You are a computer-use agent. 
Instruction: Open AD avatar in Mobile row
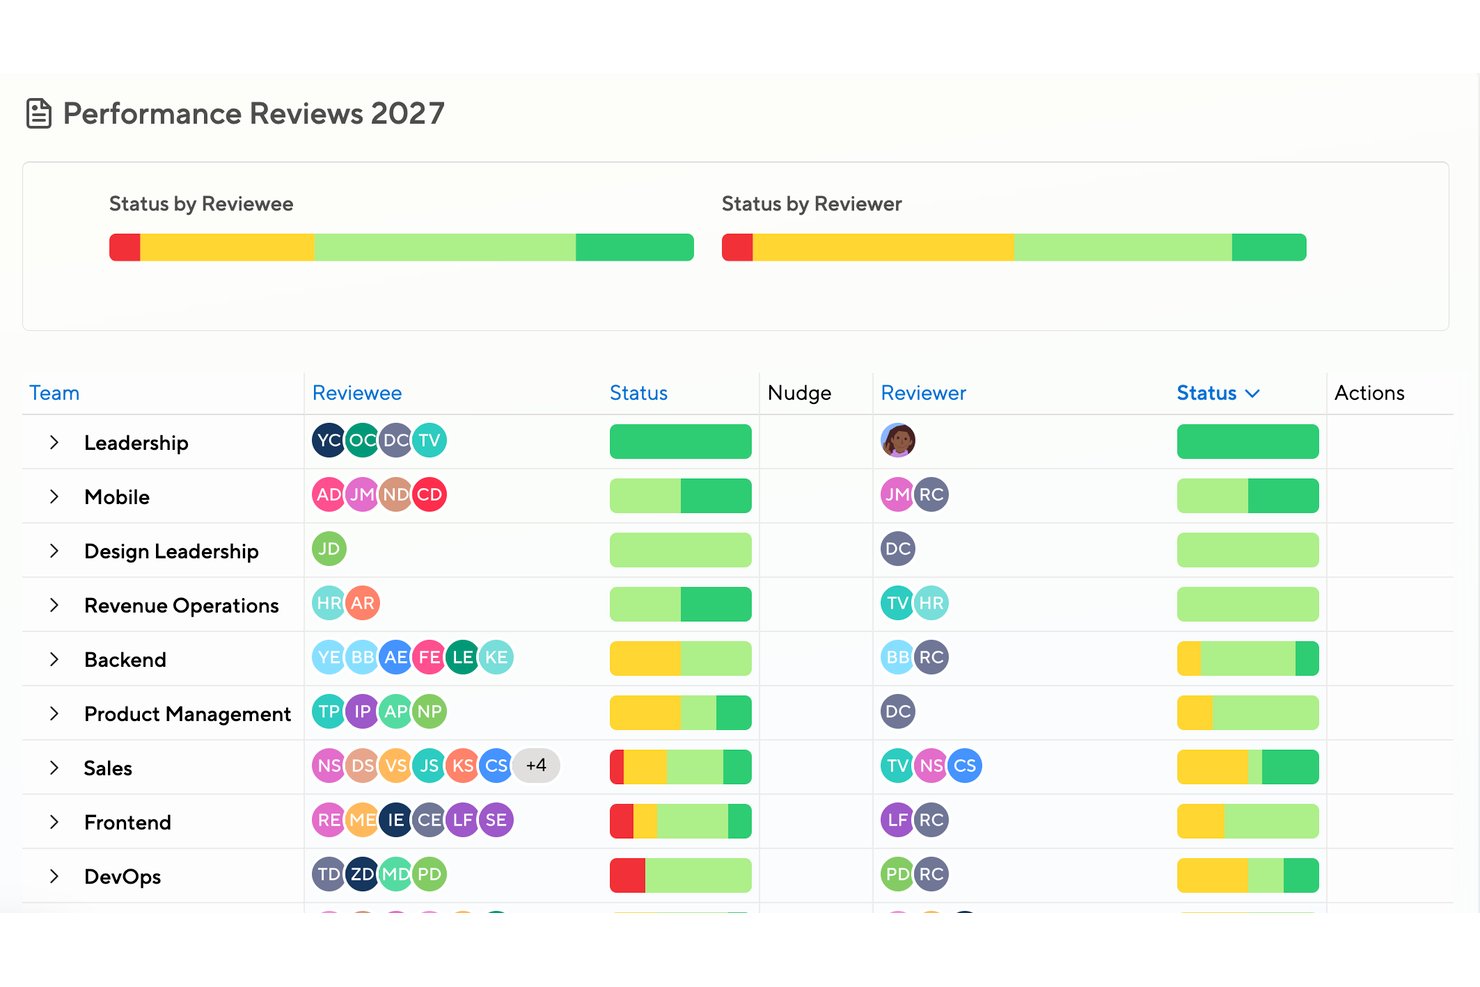click(329, 494)
